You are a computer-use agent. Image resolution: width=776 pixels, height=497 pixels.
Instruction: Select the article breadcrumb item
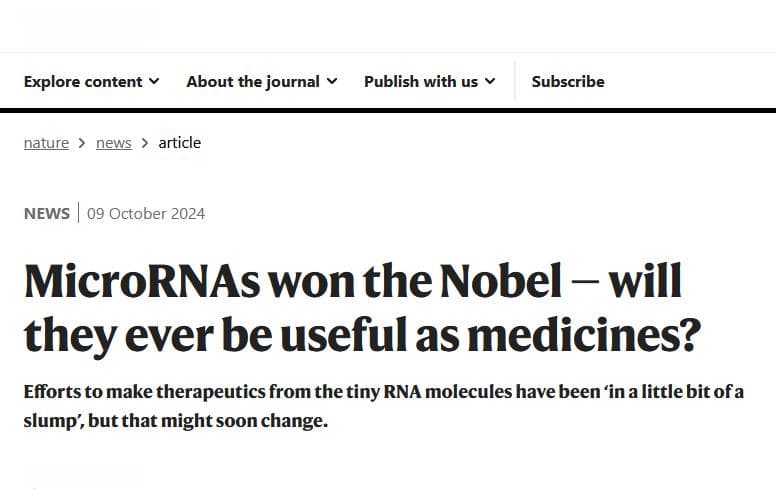pyautogui.click(x=180, y=143)
